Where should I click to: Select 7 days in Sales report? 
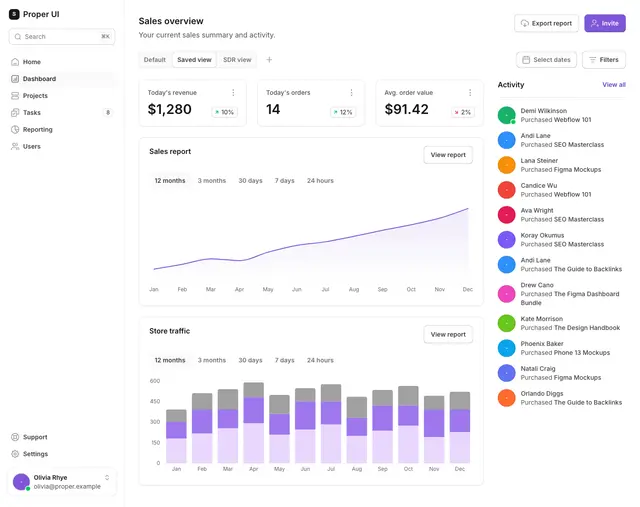pos(284,180)
